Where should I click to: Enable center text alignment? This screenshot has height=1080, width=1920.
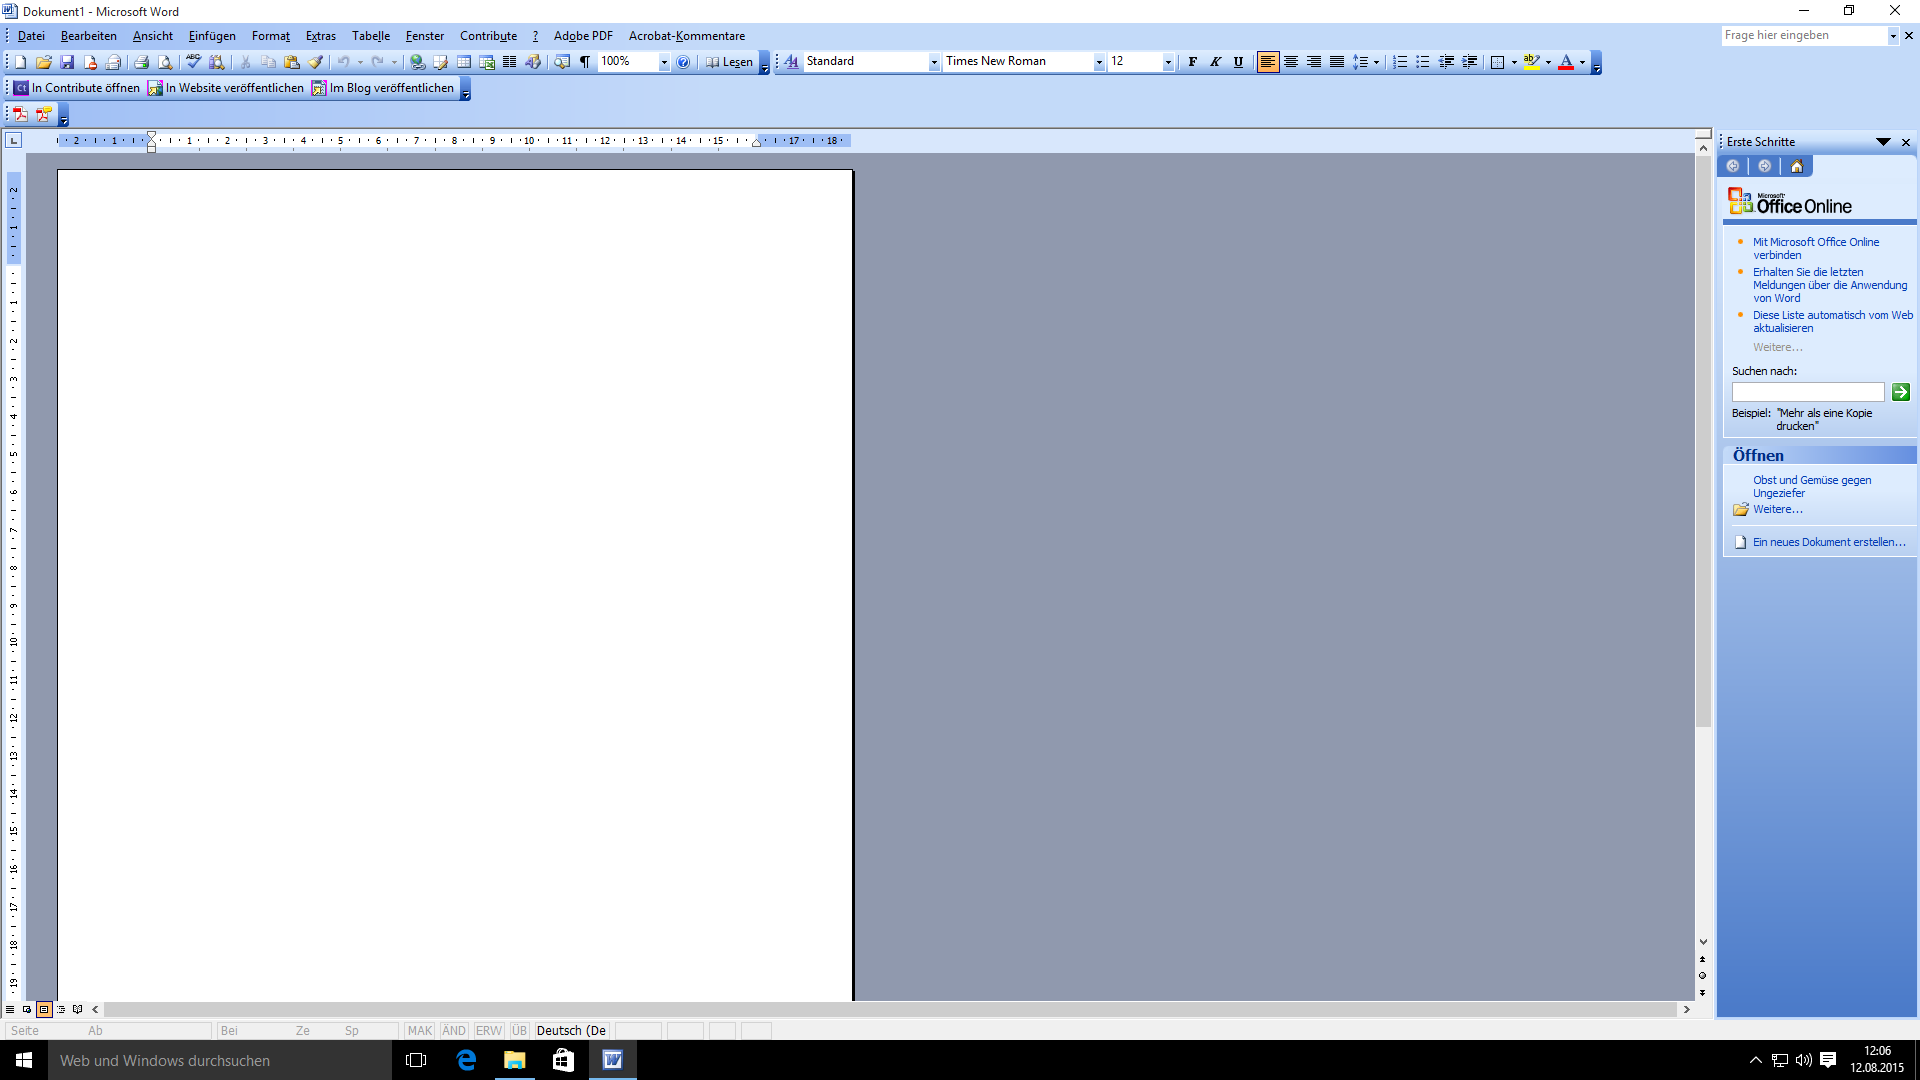point(1291,62)
